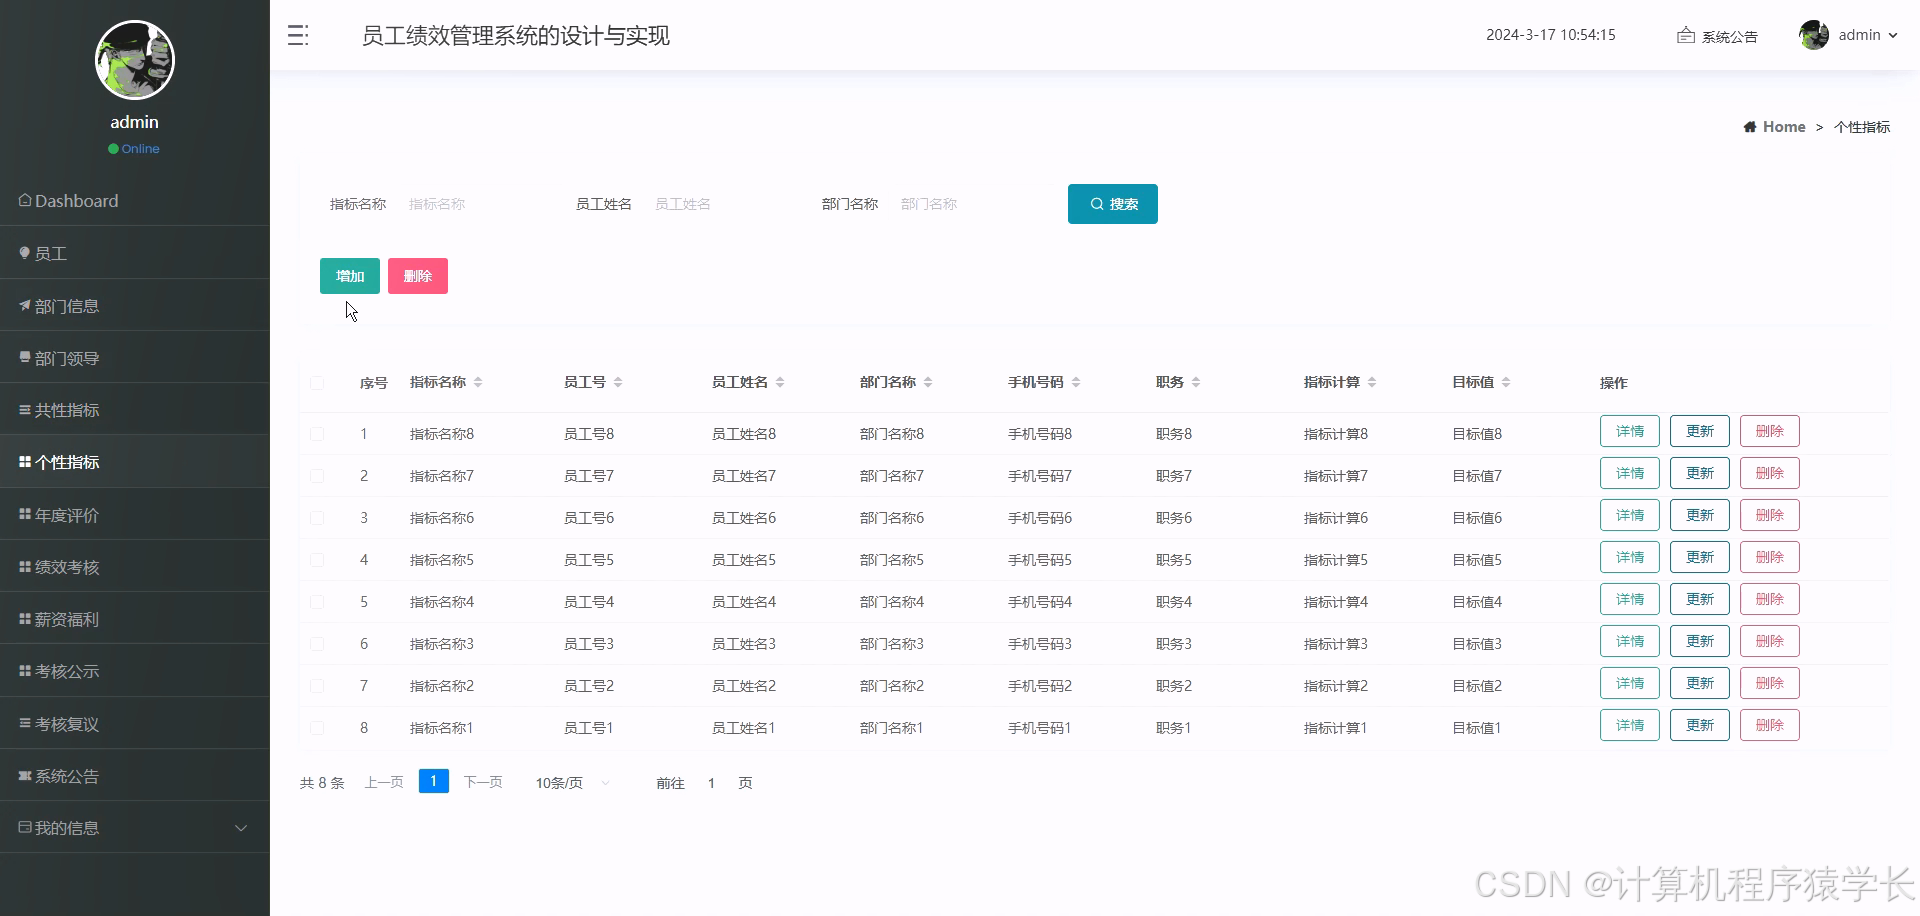
Task: Check the row with 指标名称3
Action: (317, 644)
